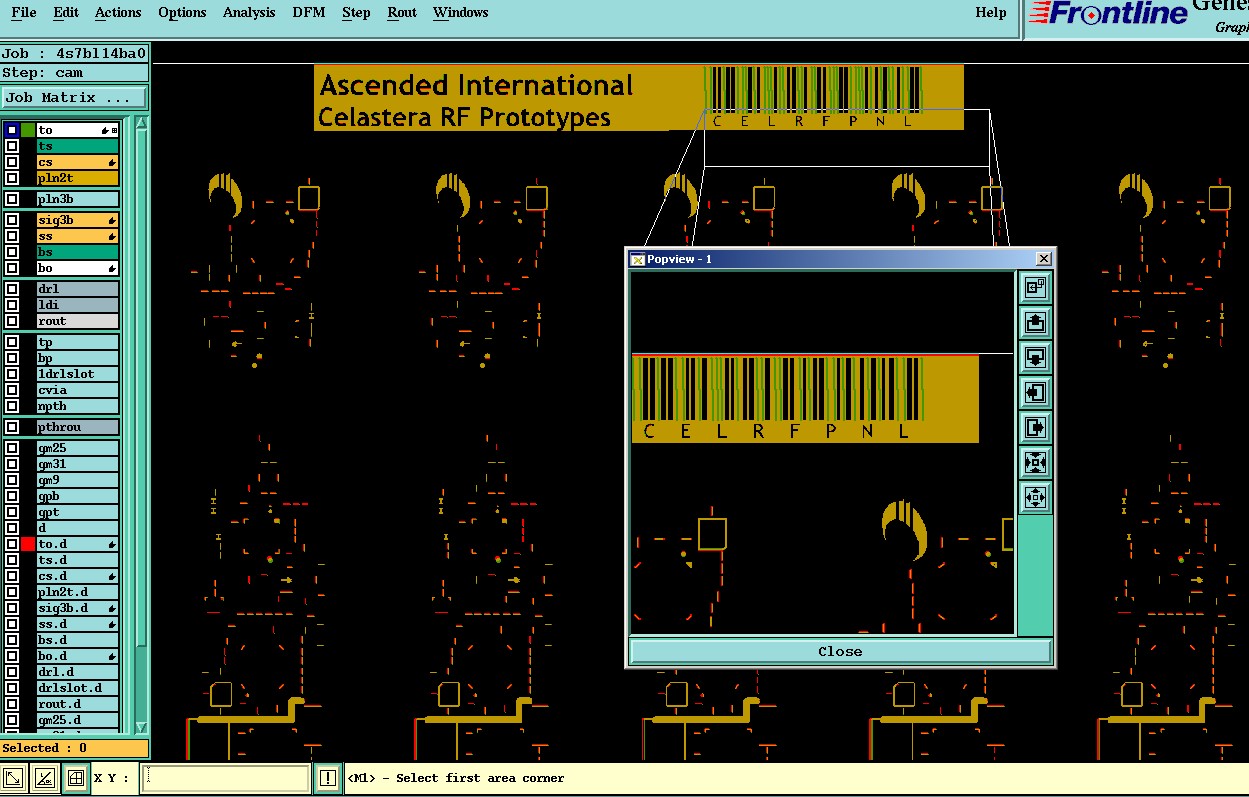Click the small grid icon on the 'to' row
This screenshot has width=1249, height=797.
114,131
